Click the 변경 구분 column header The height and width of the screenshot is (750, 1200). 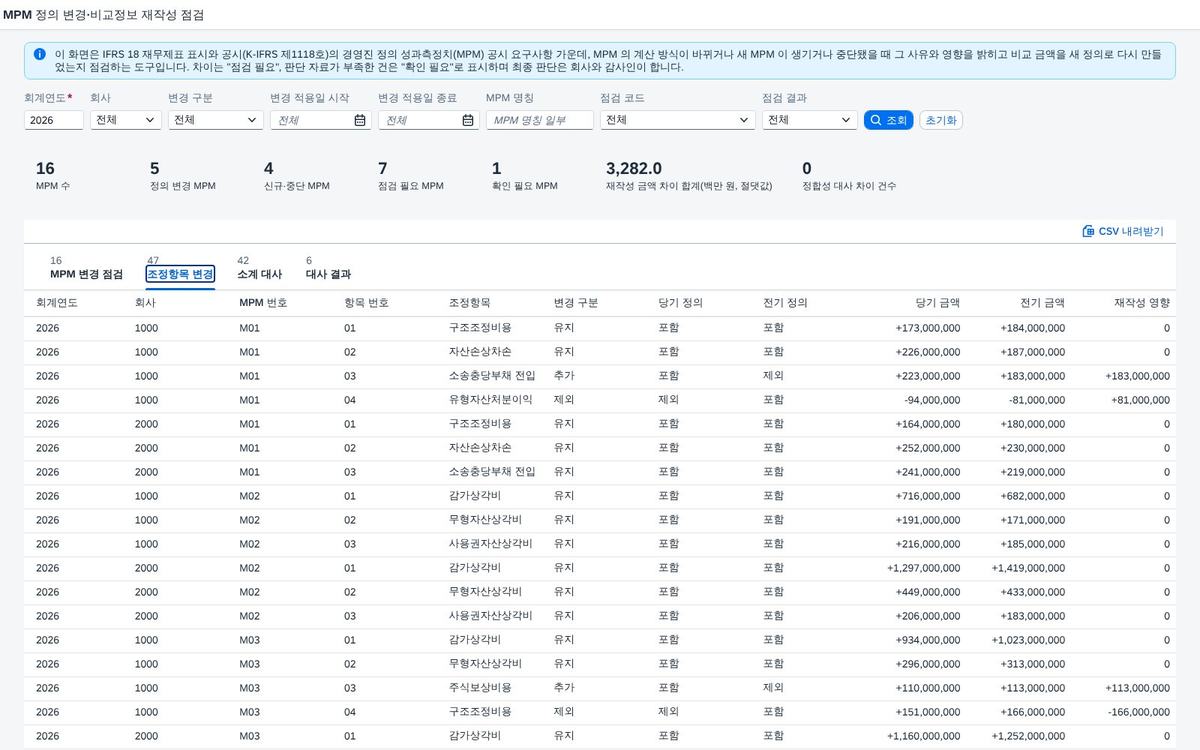pyautogui.click(x=576, y=303)
